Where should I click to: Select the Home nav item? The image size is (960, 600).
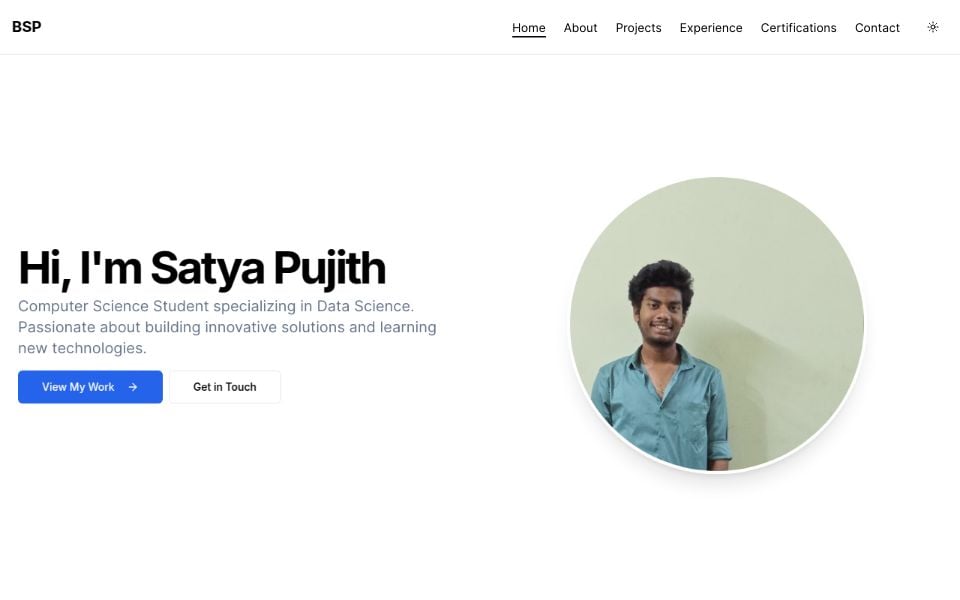528,28
